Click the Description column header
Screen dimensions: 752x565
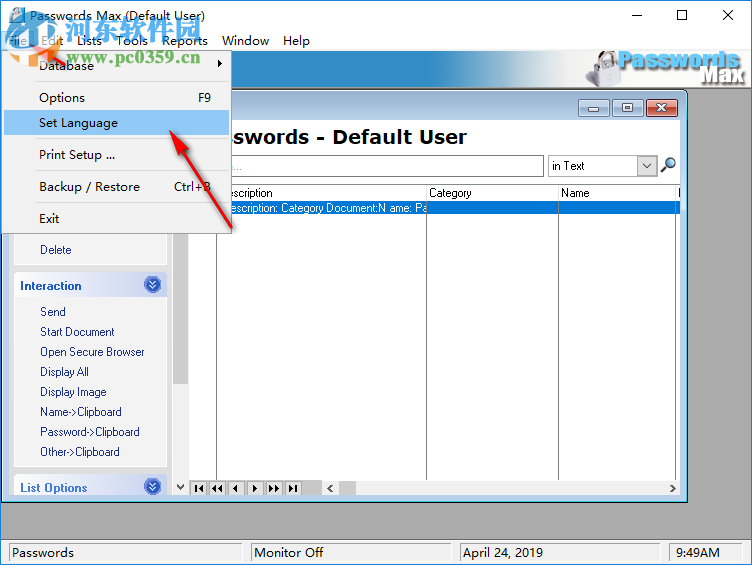point(329,193)
